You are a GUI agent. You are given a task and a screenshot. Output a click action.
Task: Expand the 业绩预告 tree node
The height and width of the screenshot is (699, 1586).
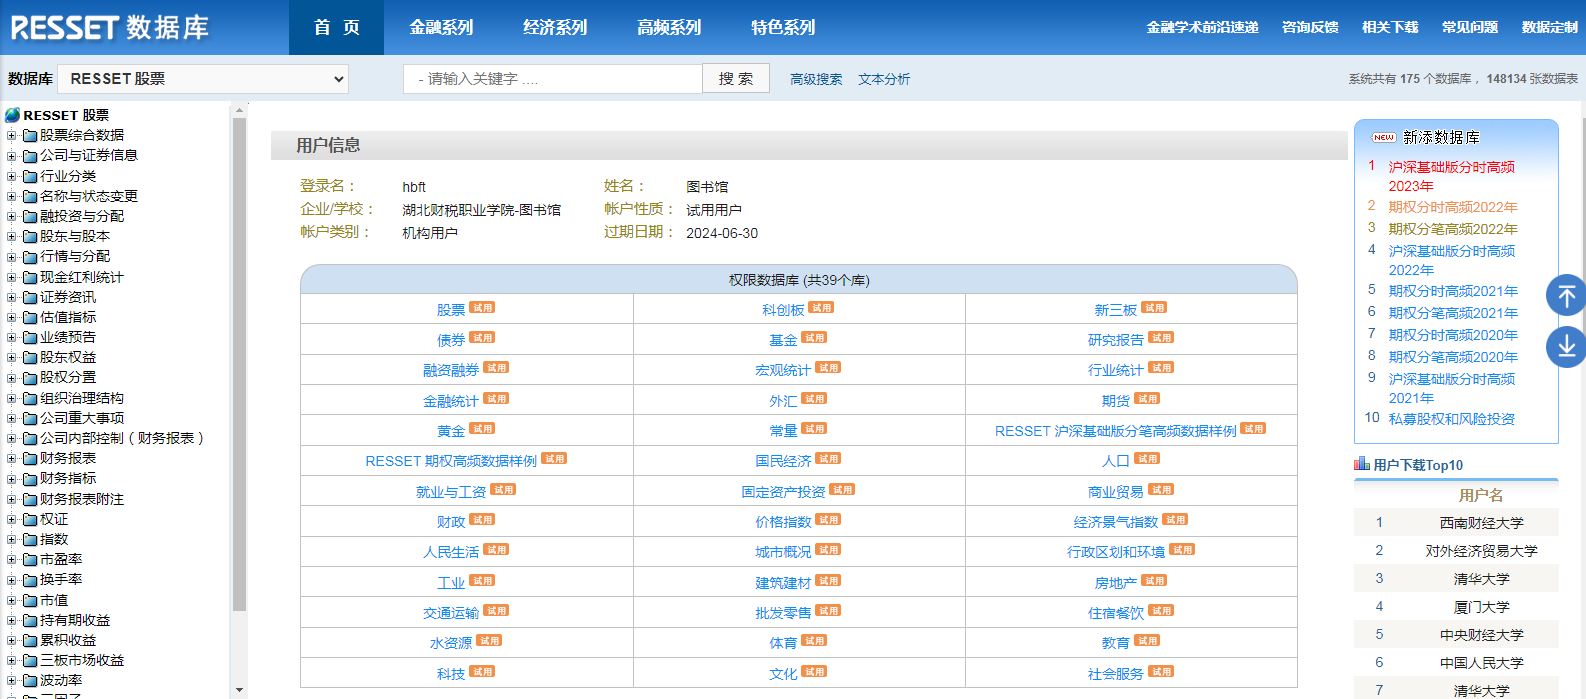(x=12, y=337)
